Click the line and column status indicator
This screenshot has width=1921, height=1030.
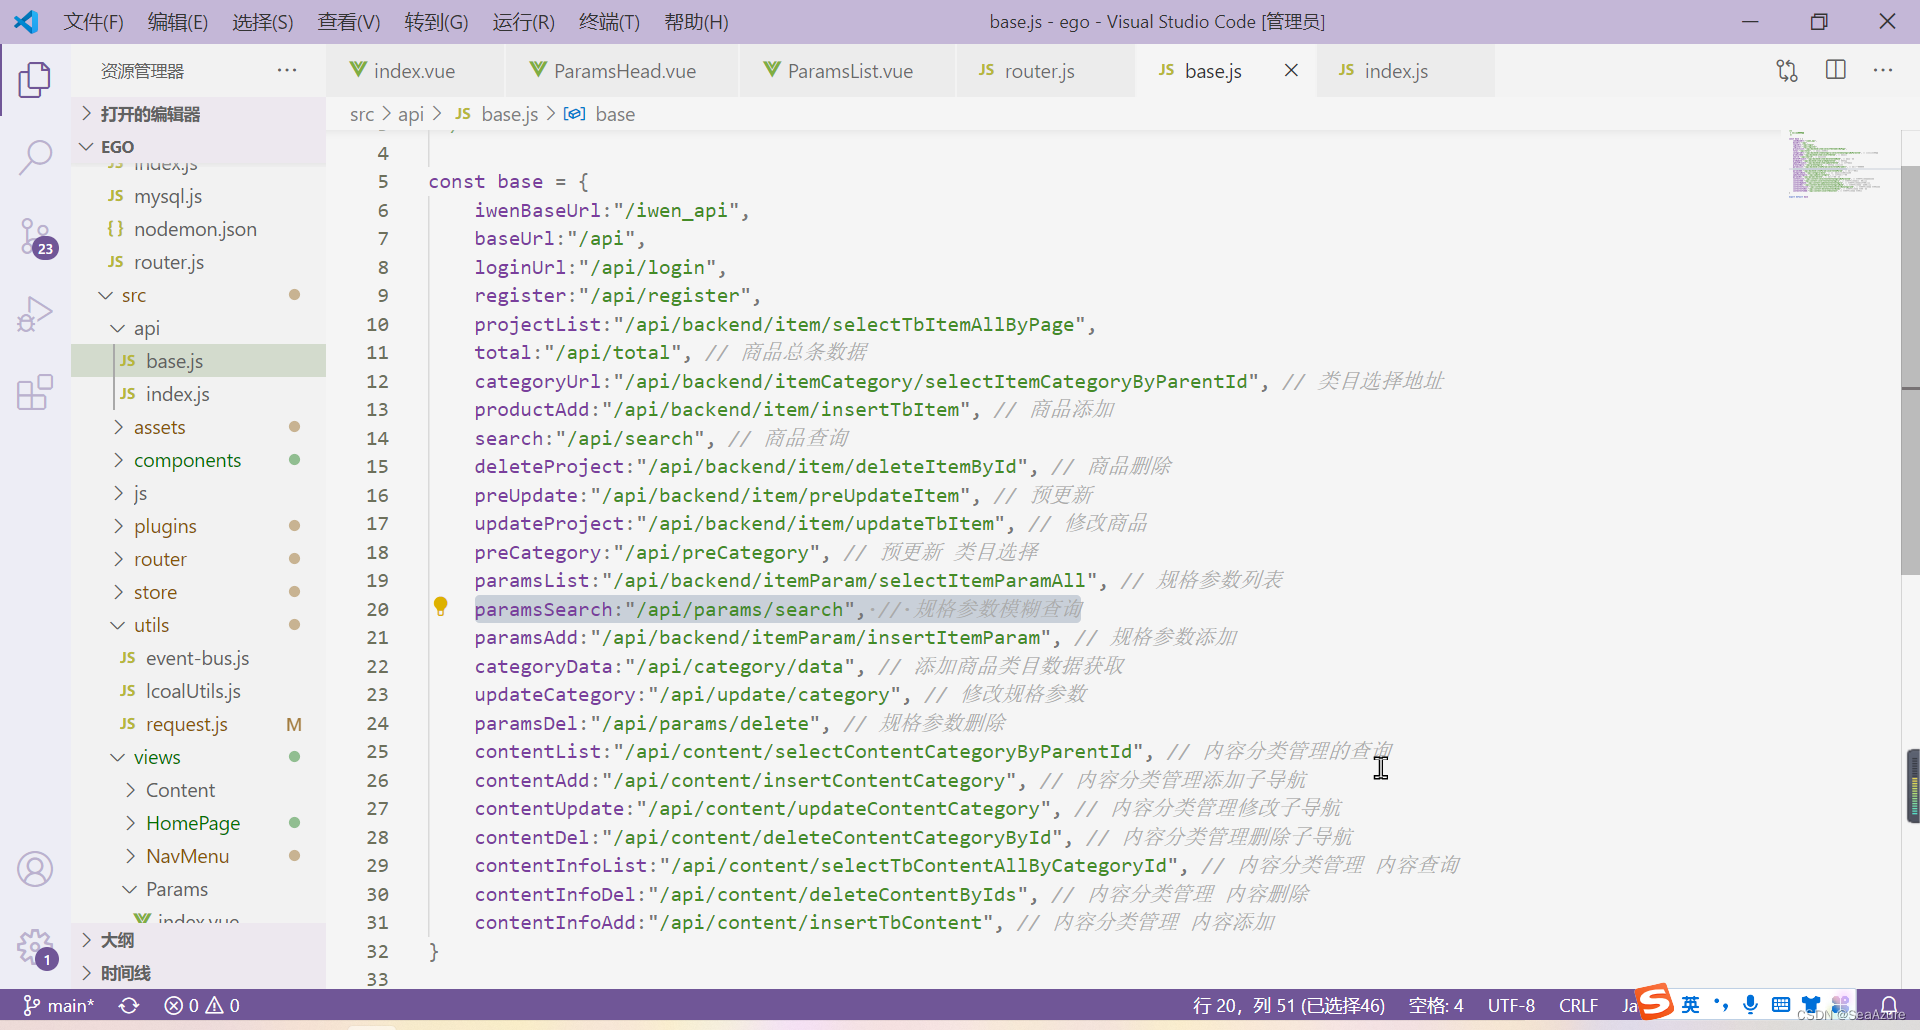coord(1289,1005)
